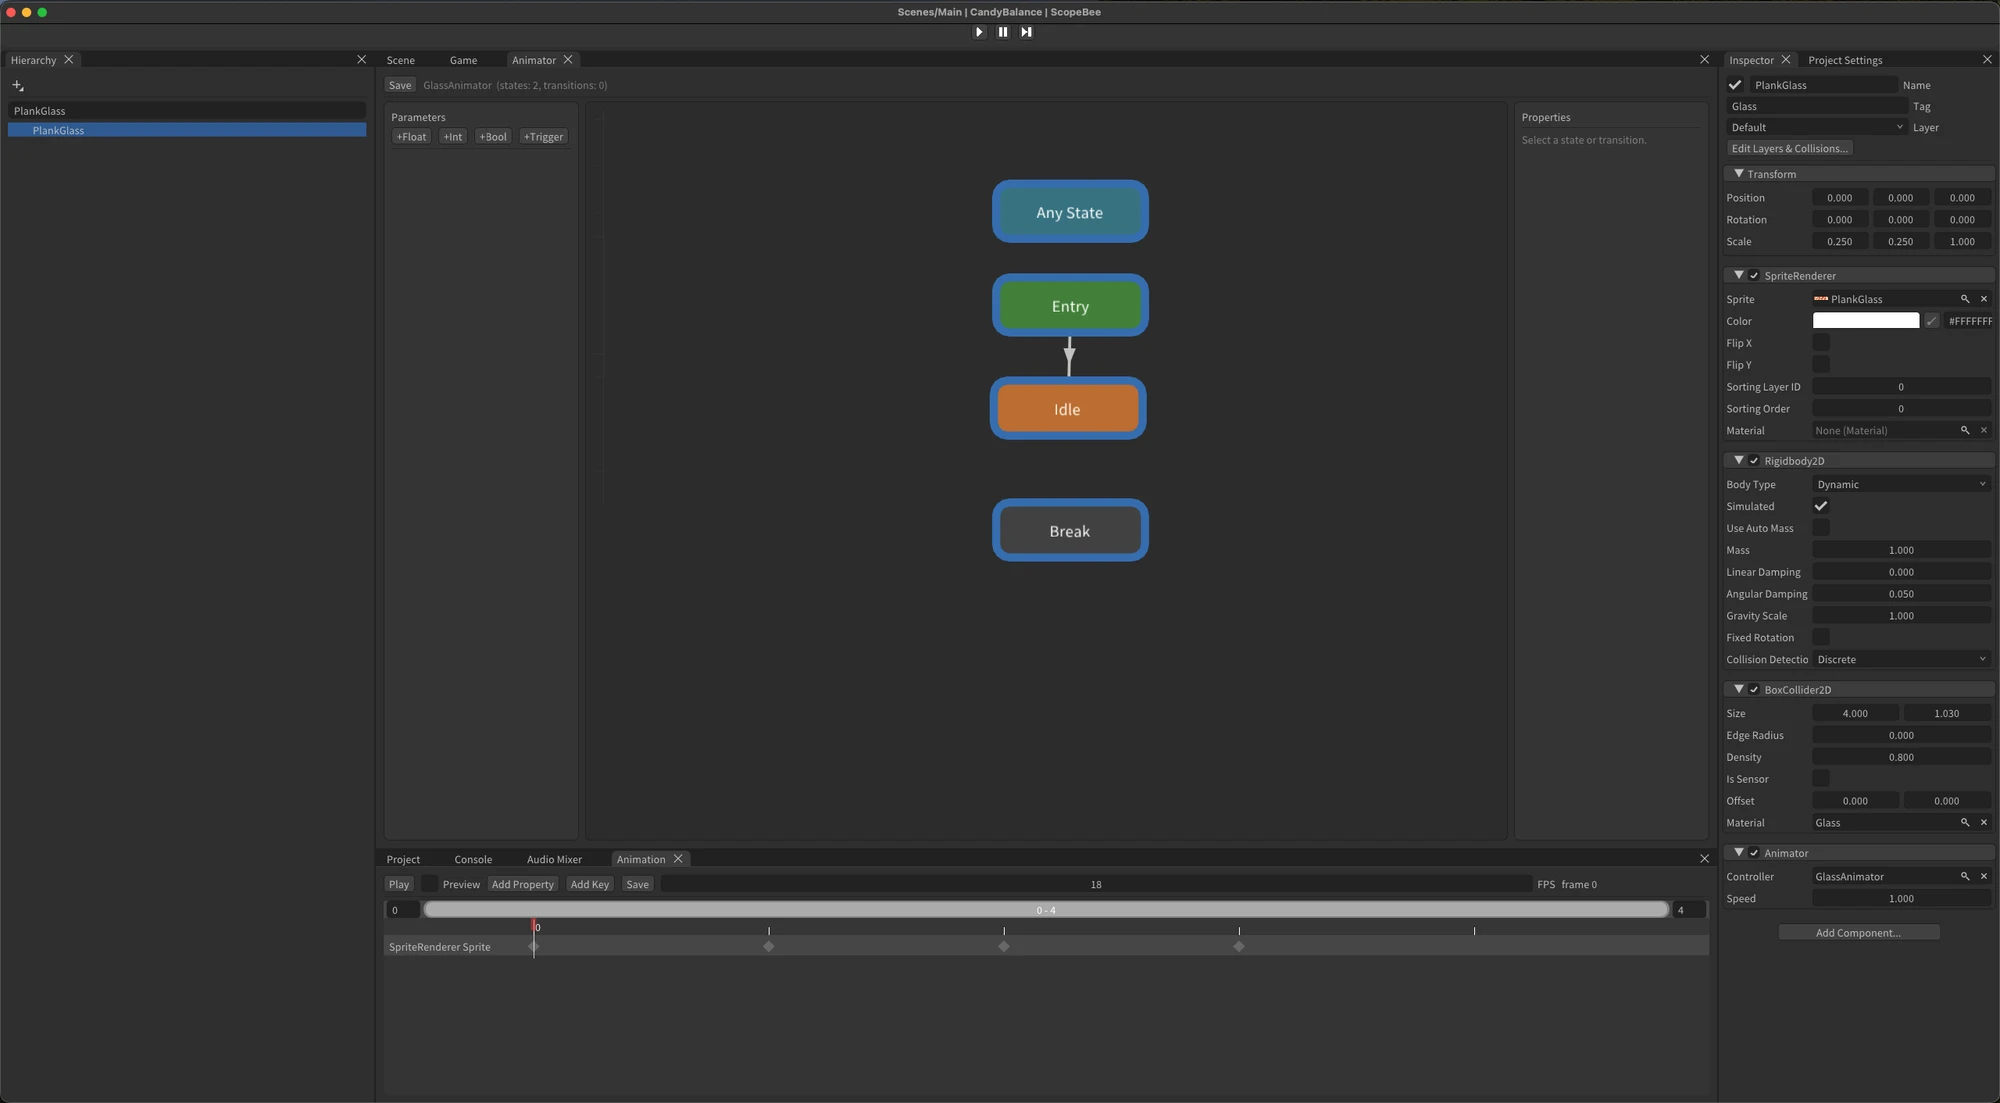The height and width of the screenshot is (1103, 2000).
Task: Search for BoxCollider2D Material
Action: [1965, 823]
